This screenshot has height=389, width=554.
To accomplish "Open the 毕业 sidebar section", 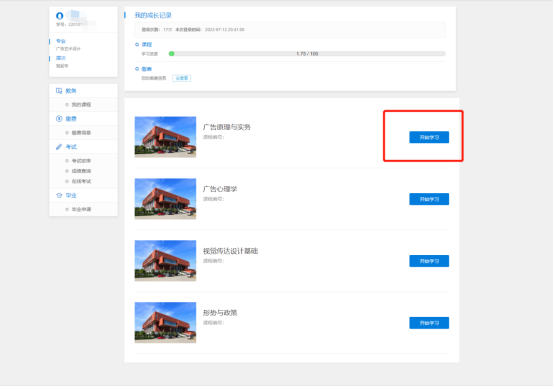I will (x=83, y=195).
